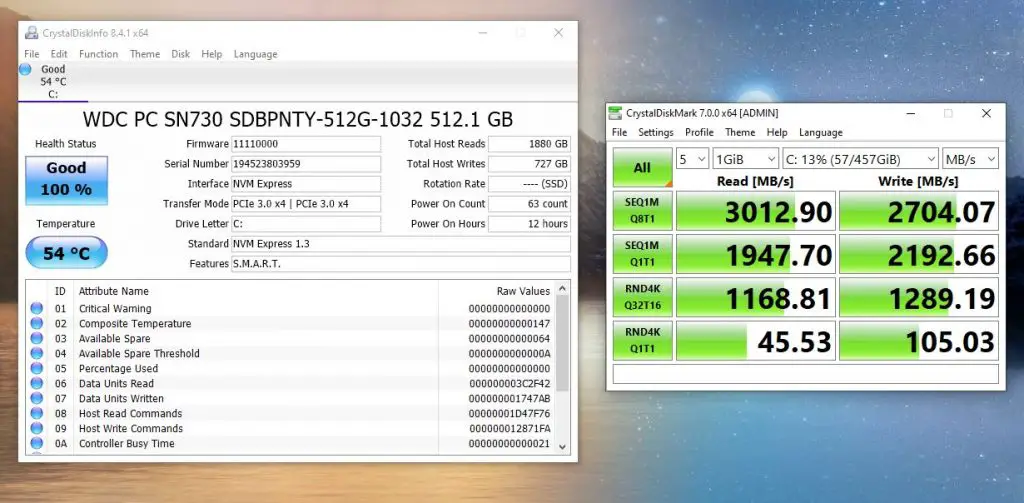Image resolution: width=1024 pixels, height=503 pixels.
Task: Click the Firmware field showing 11110000
Action: pos(306,144)
